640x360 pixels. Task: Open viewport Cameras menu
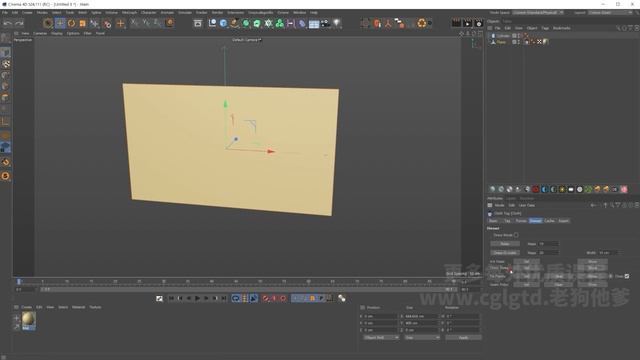pos(40,33)
